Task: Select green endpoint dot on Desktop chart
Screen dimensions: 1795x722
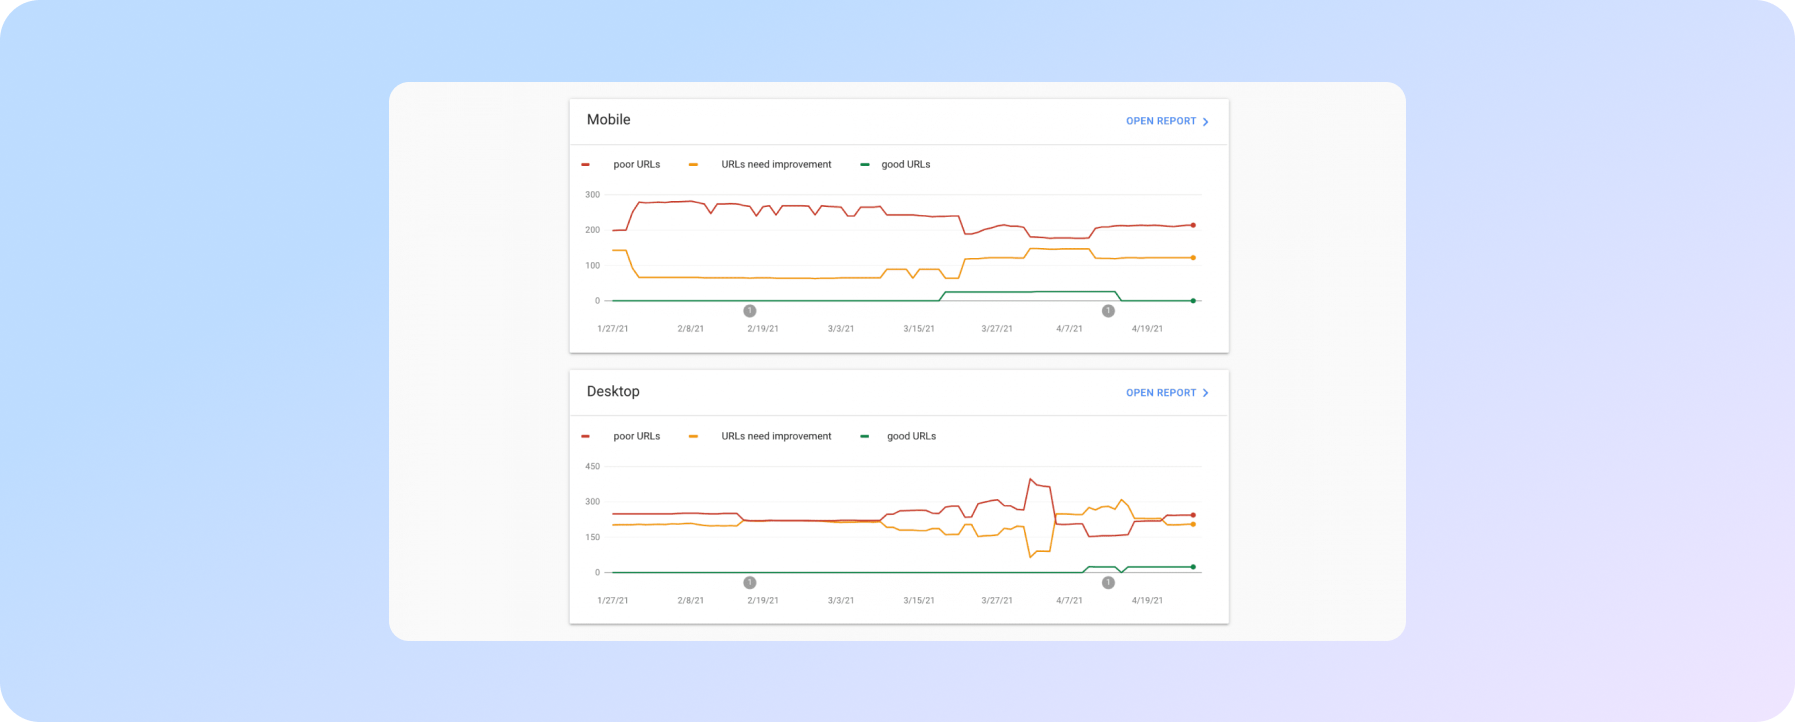Action: point(1193,567)
